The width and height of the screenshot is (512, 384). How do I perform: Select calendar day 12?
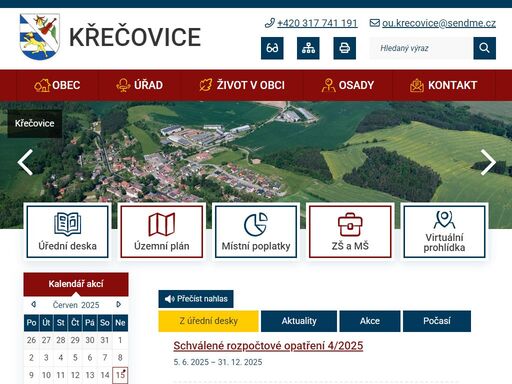75,375
